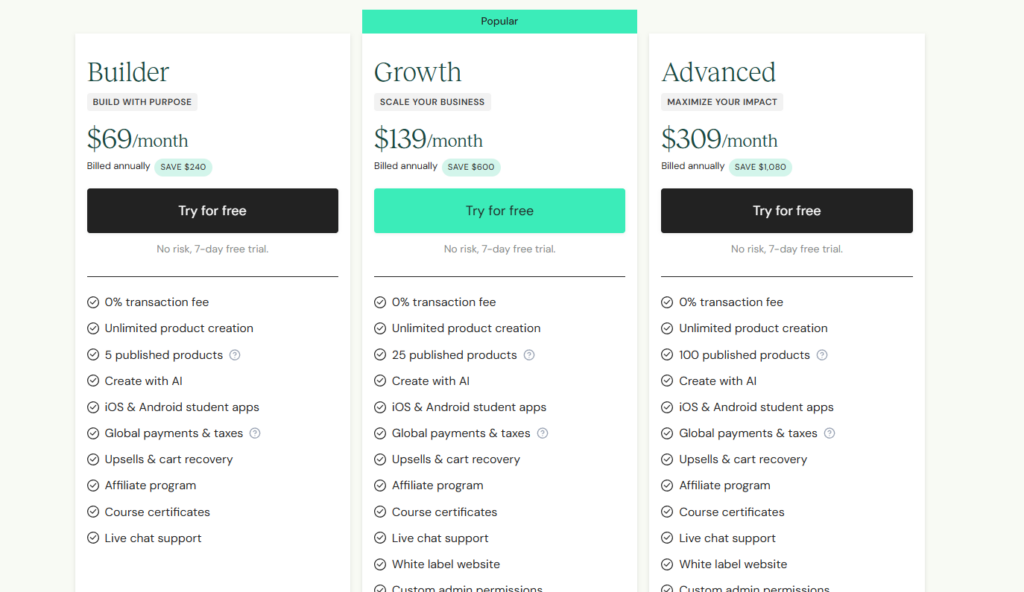
Task: Select the Popular banner above Growth
Action: [499, 21]
